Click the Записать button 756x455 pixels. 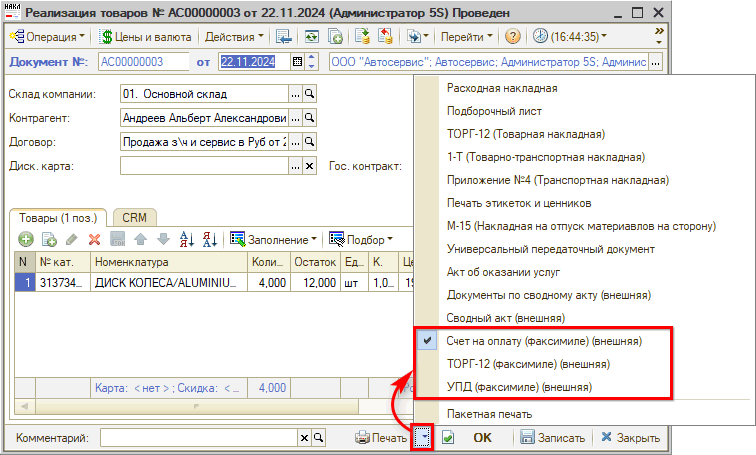[552, 438]
